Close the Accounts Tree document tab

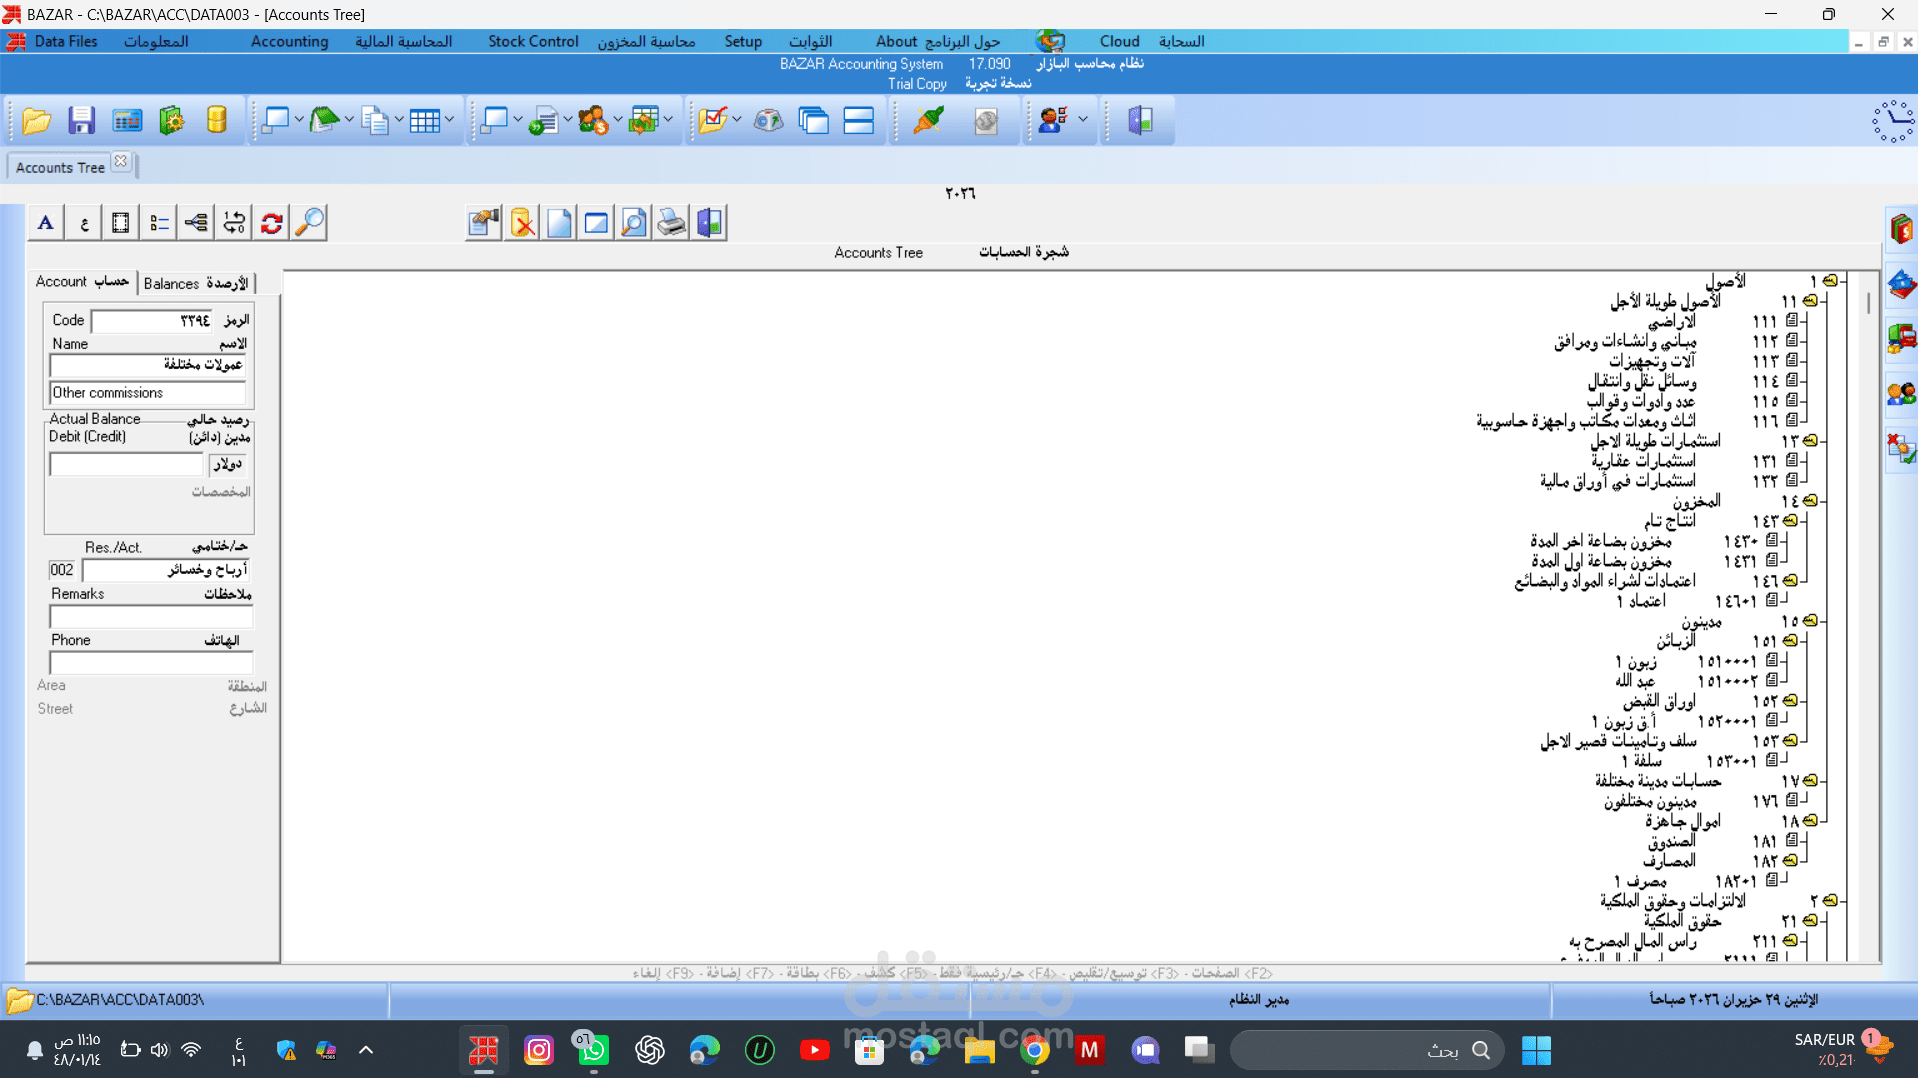click(x=121, y=161)
